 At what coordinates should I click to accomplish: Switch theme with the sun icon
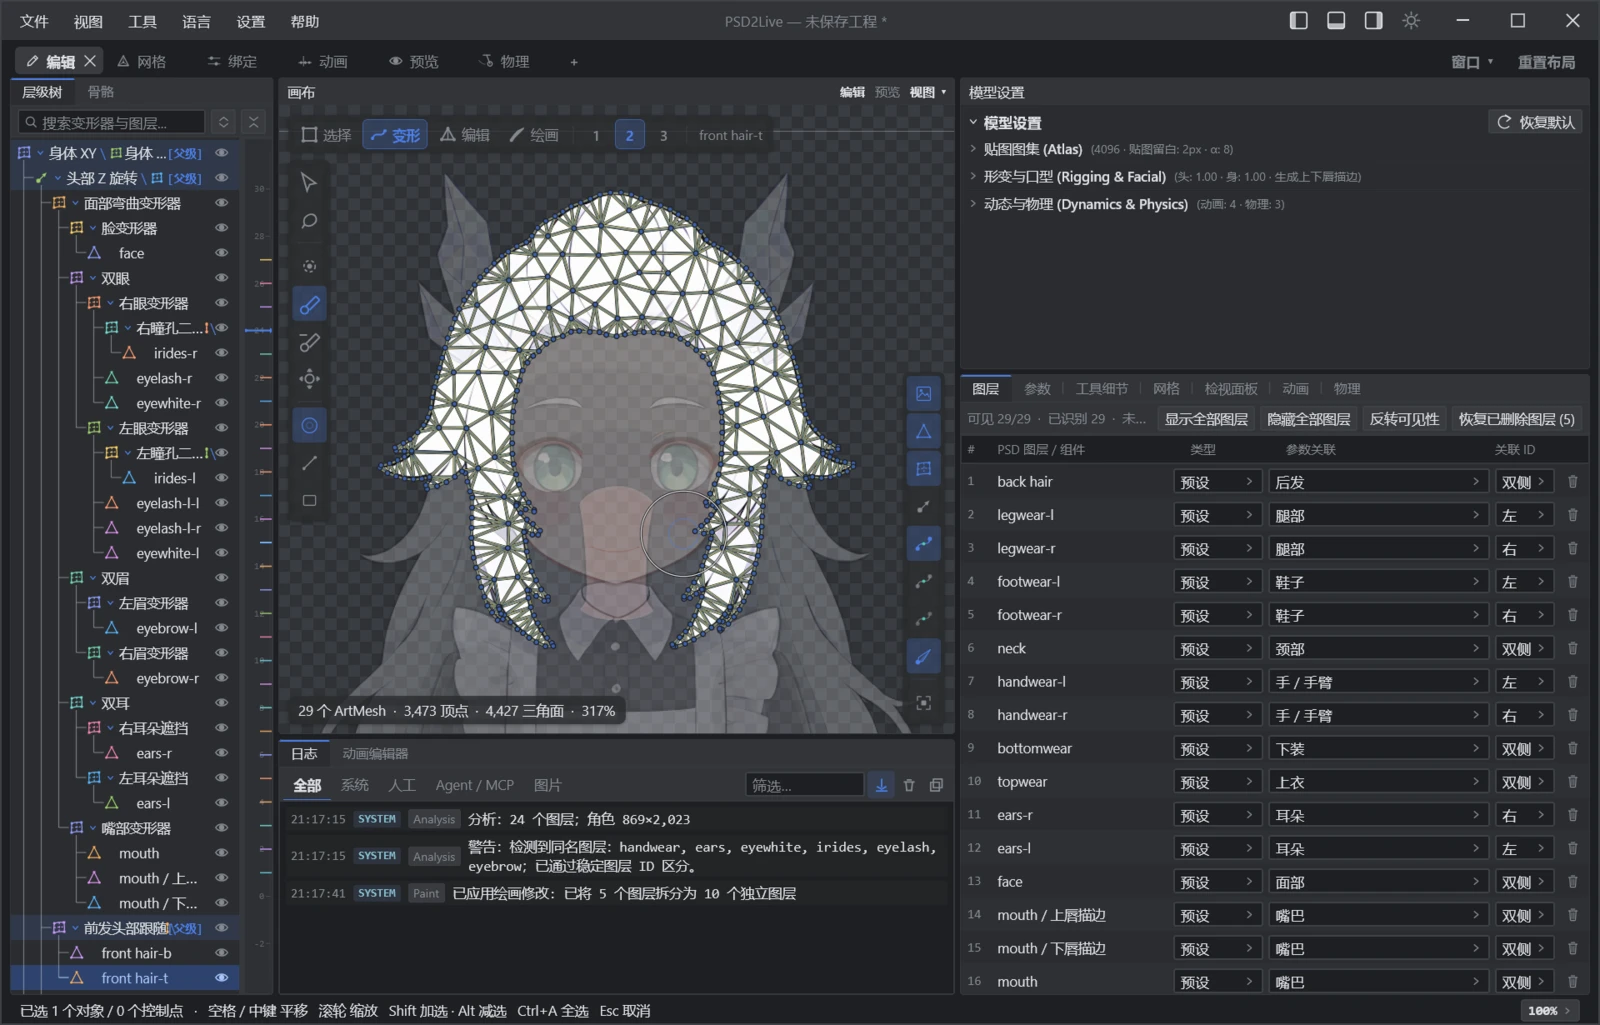pos(1411,21)
